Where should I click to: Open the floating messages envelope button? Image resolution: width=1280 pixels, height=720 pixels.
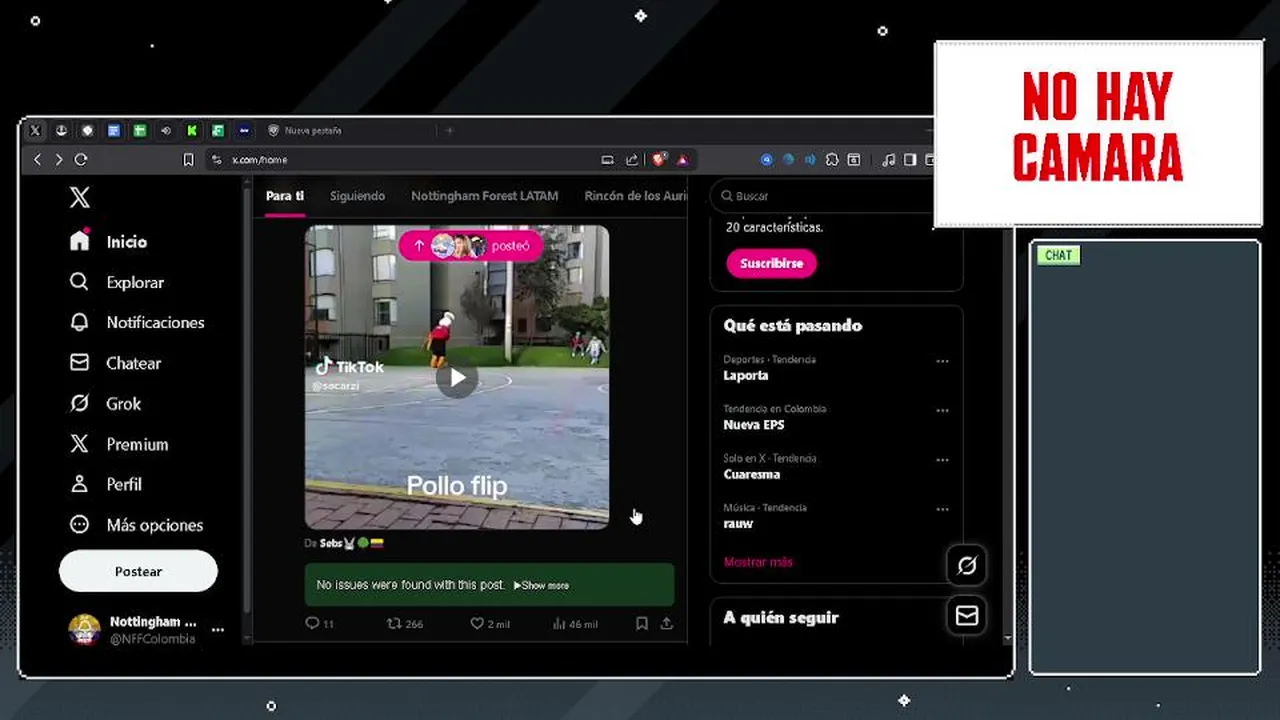967,617
